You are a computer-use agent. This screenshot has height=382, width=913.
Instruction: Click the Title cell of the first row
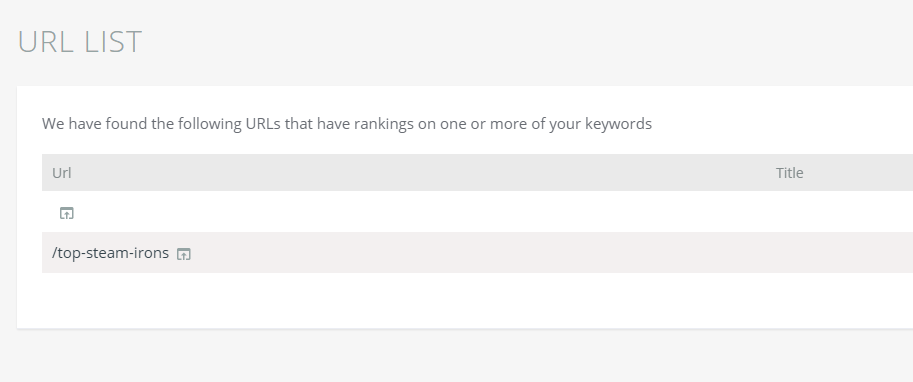(844, 212)
